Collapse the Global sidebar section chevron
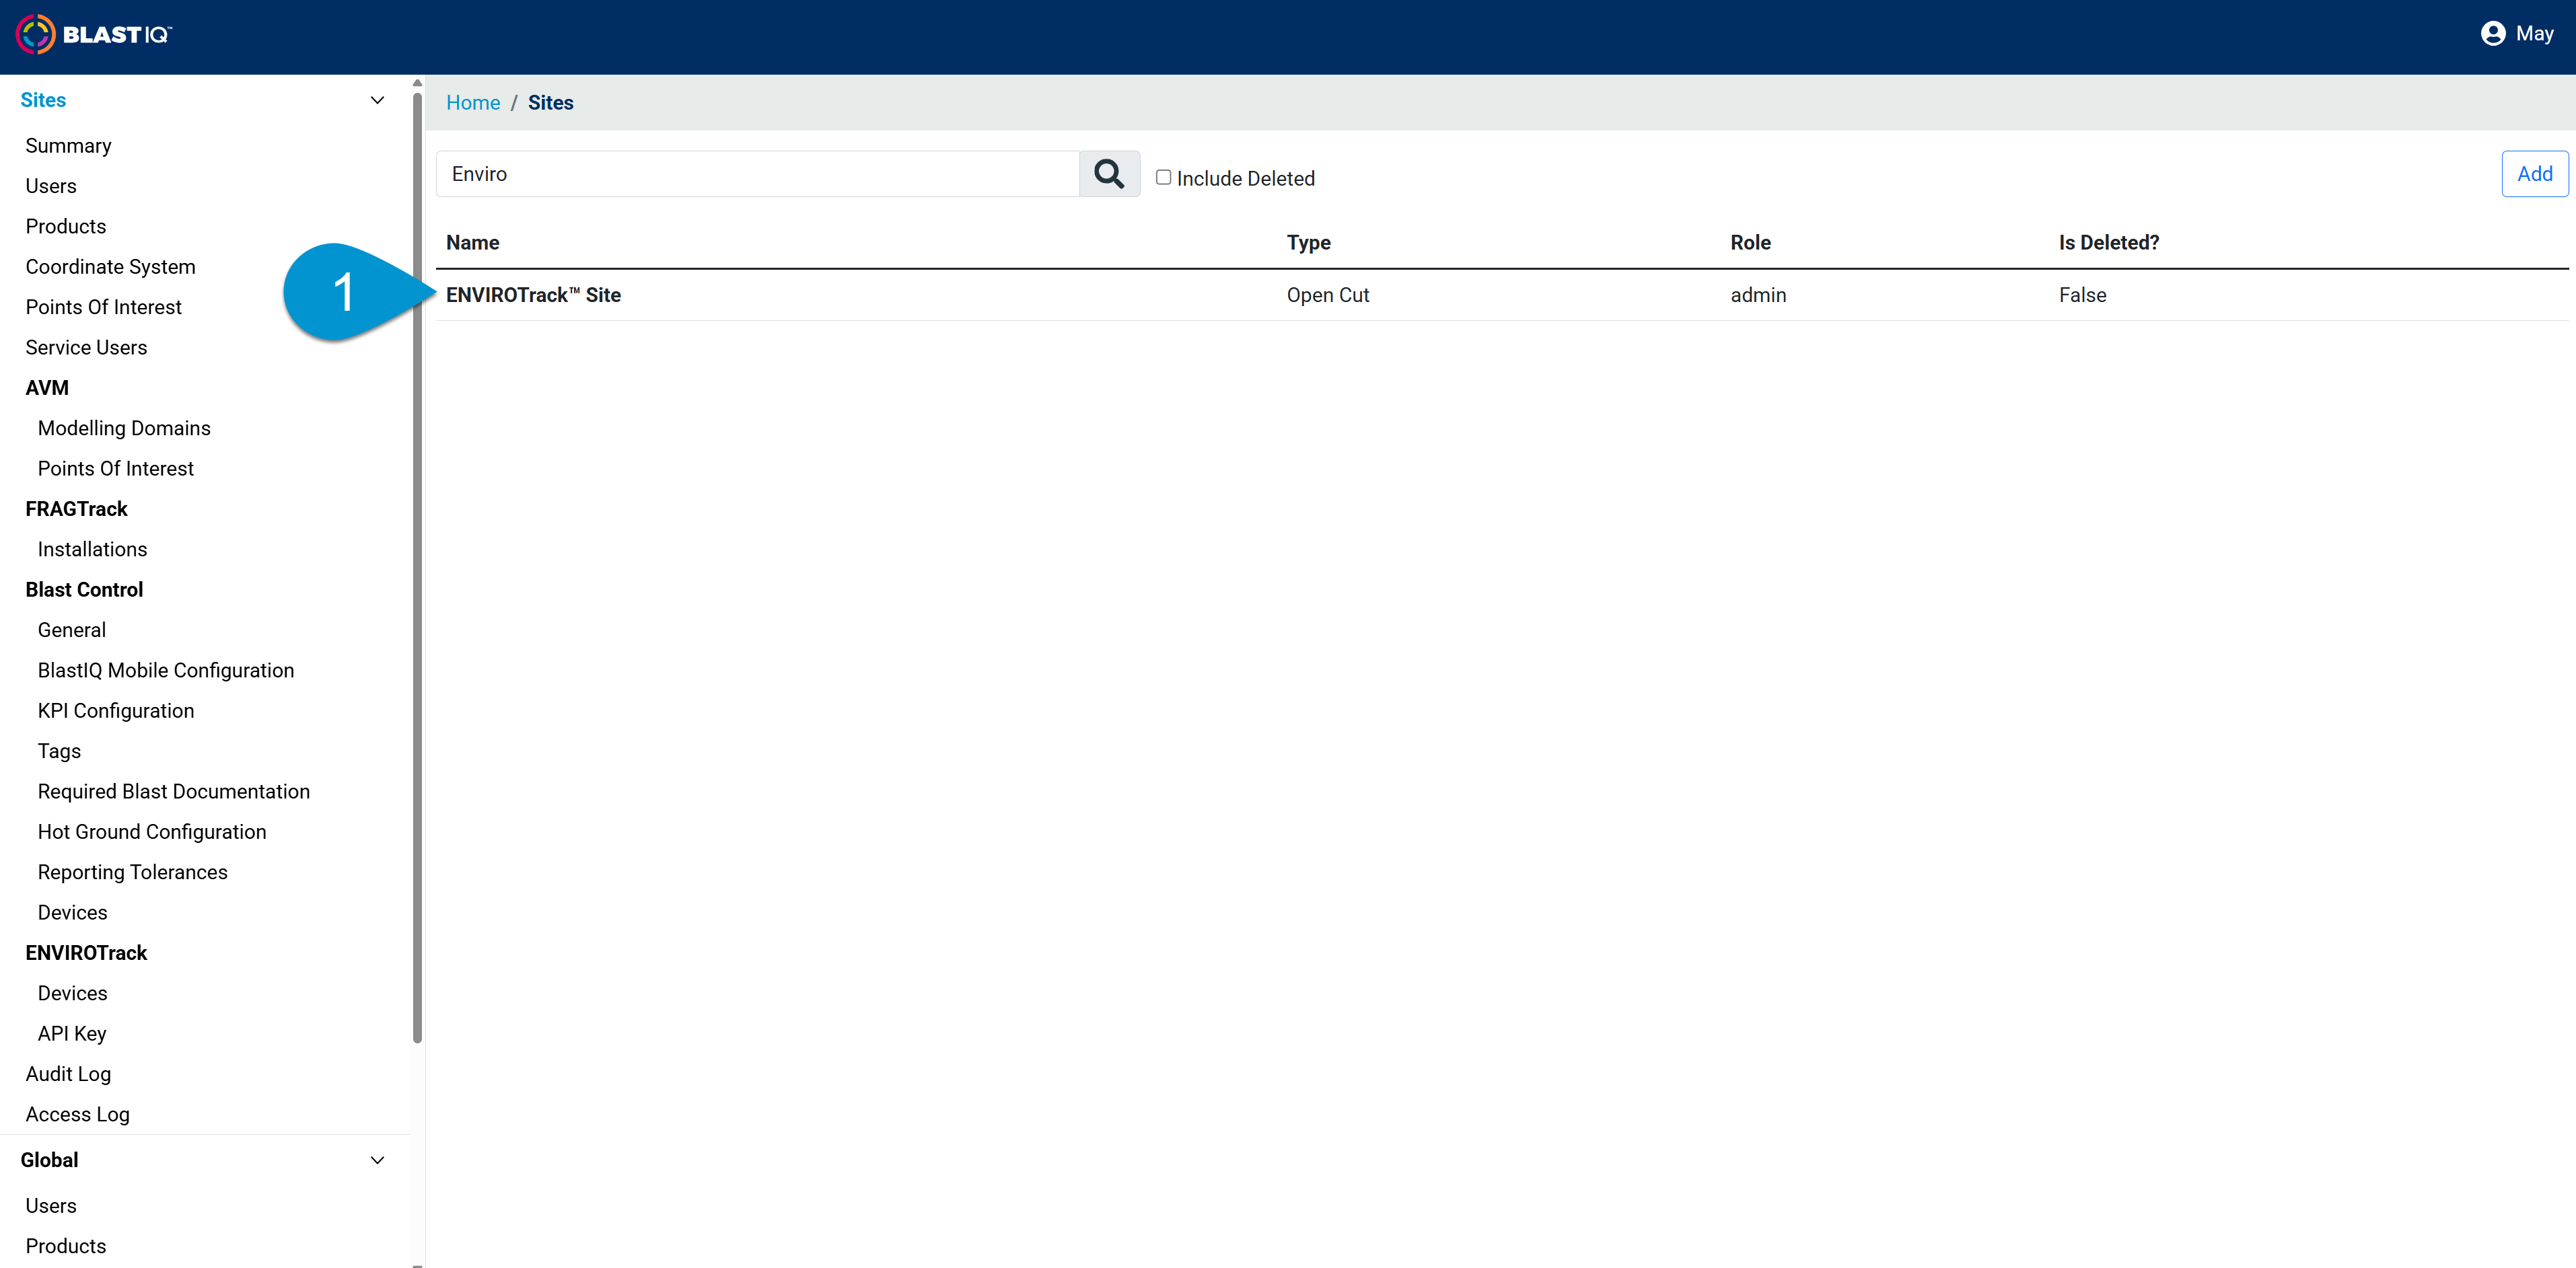Image resolution: width=2576 pixels, height=1268 pixels. click(x=377, y=1160)
